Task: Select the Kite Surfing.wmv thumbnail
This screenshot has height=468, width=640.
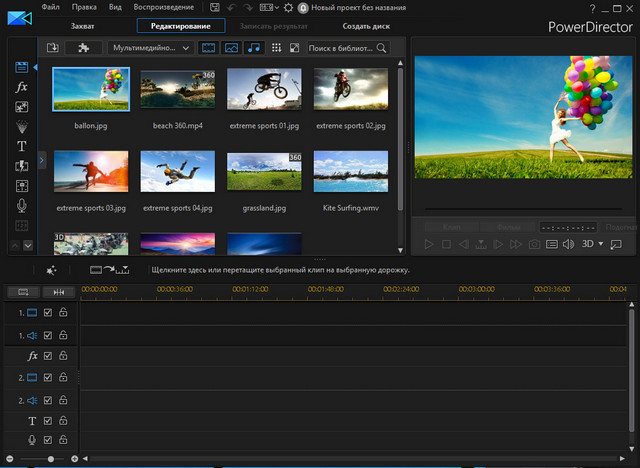Action: coord(350,171)
